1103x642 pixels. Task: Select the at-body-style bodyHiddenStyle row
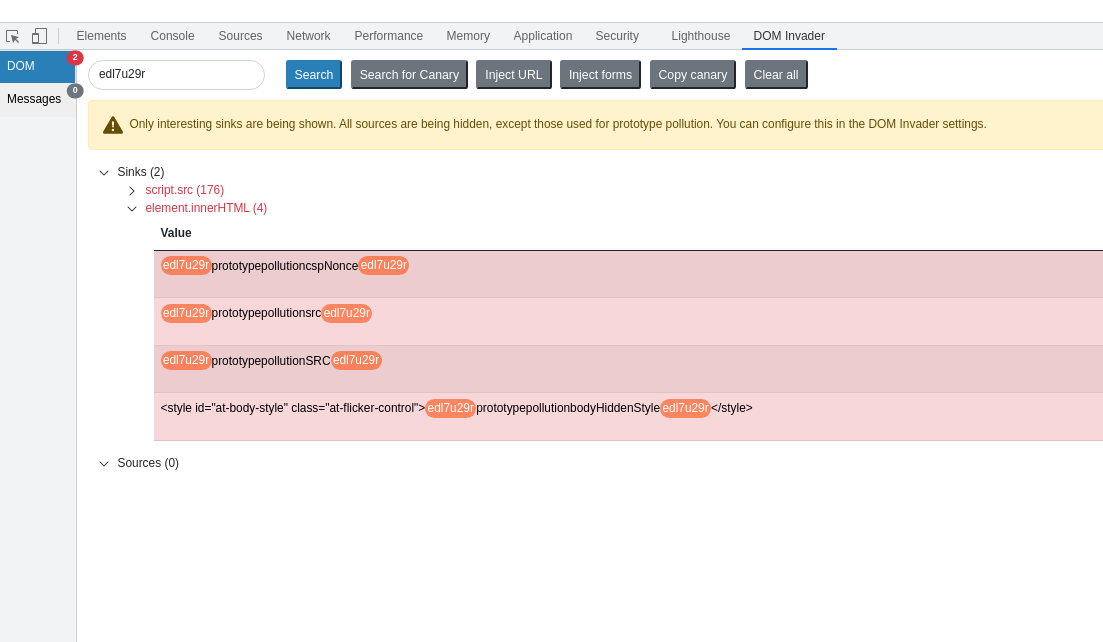628,416
